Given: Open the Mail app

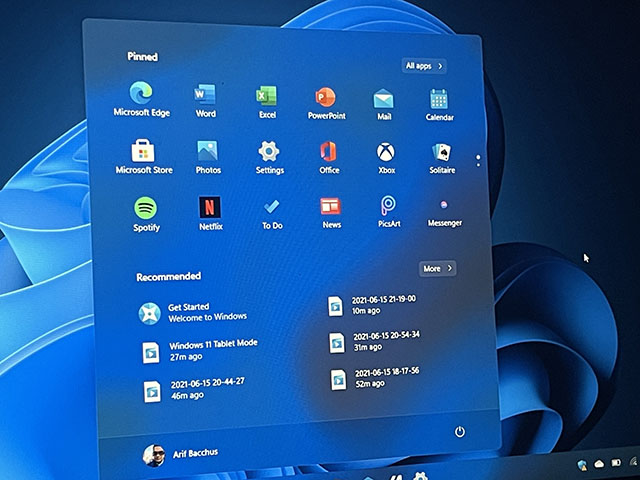Looking at the screenshot, I should tap(384, 104).
